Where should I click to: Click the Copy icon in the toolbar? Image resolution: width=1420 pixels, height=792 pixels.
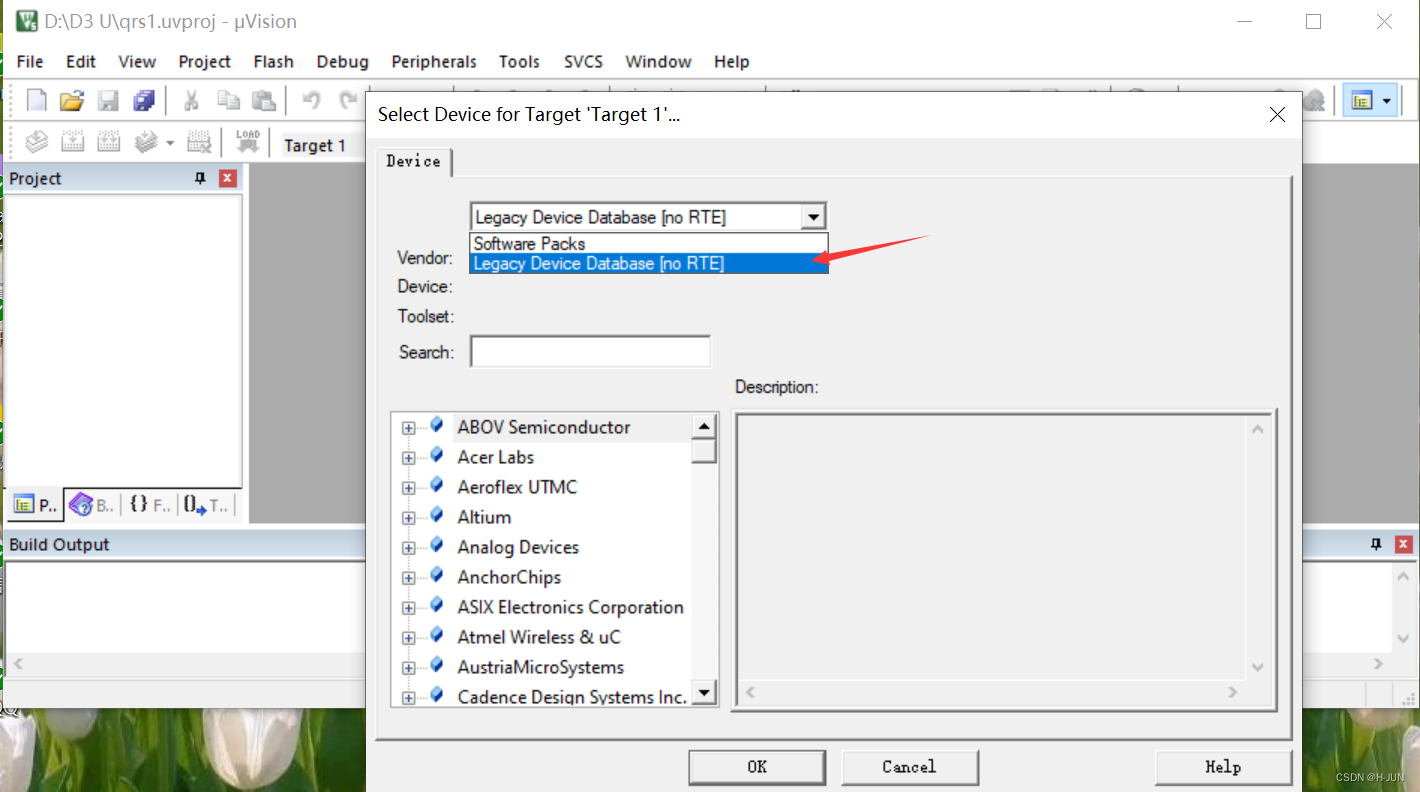coord(228,100)
